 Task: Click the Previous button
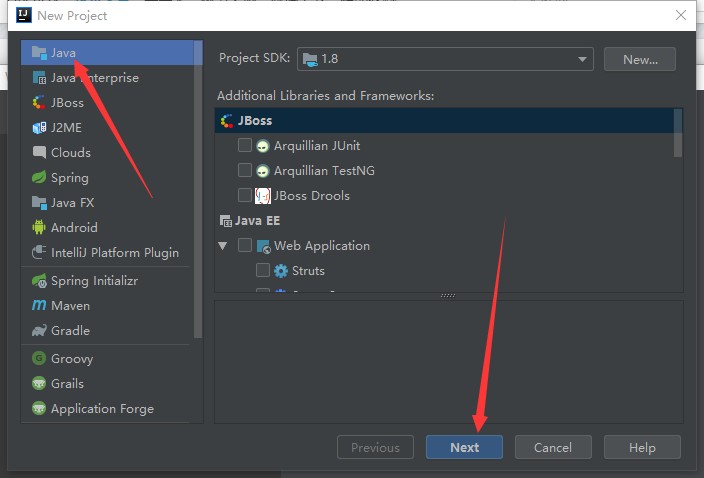point(375,447)
